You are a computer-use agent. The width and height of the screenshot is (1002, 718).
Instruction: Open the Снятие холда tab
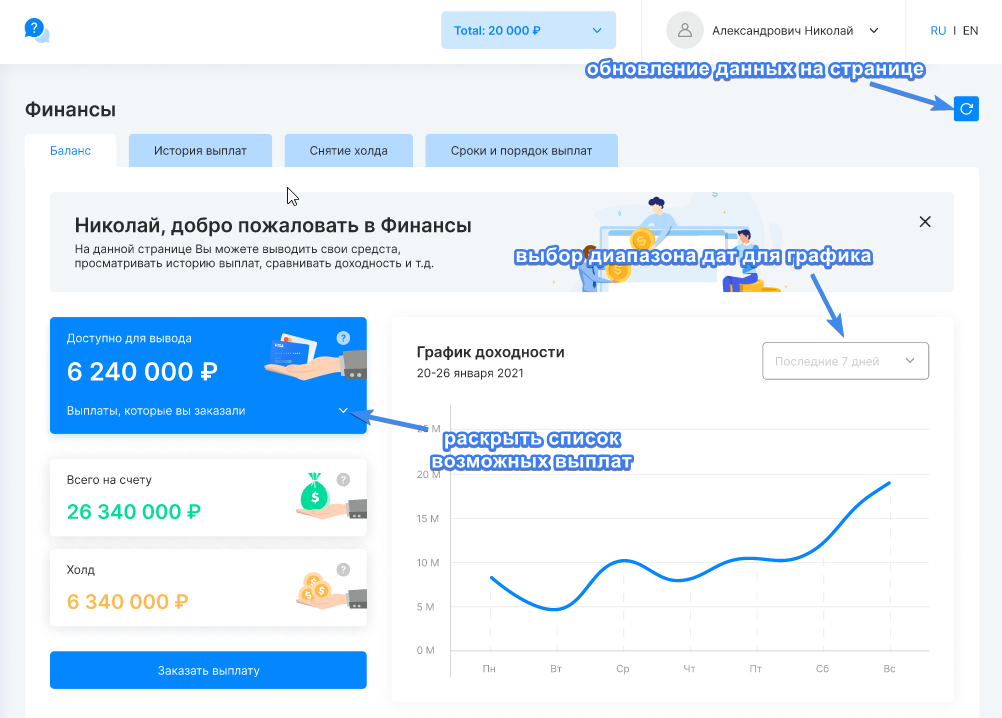point(349,151)
